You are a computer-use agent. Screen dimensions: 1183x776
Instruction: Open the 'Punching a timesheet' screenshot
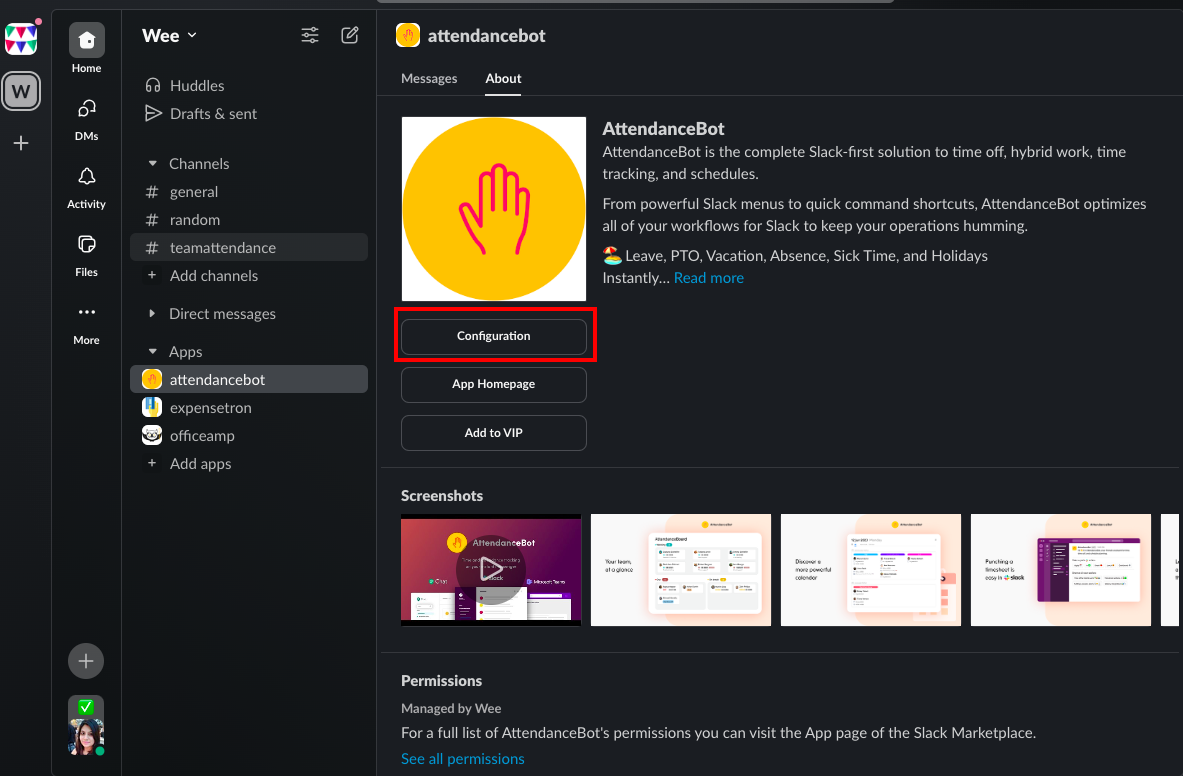coord(1061,570)
